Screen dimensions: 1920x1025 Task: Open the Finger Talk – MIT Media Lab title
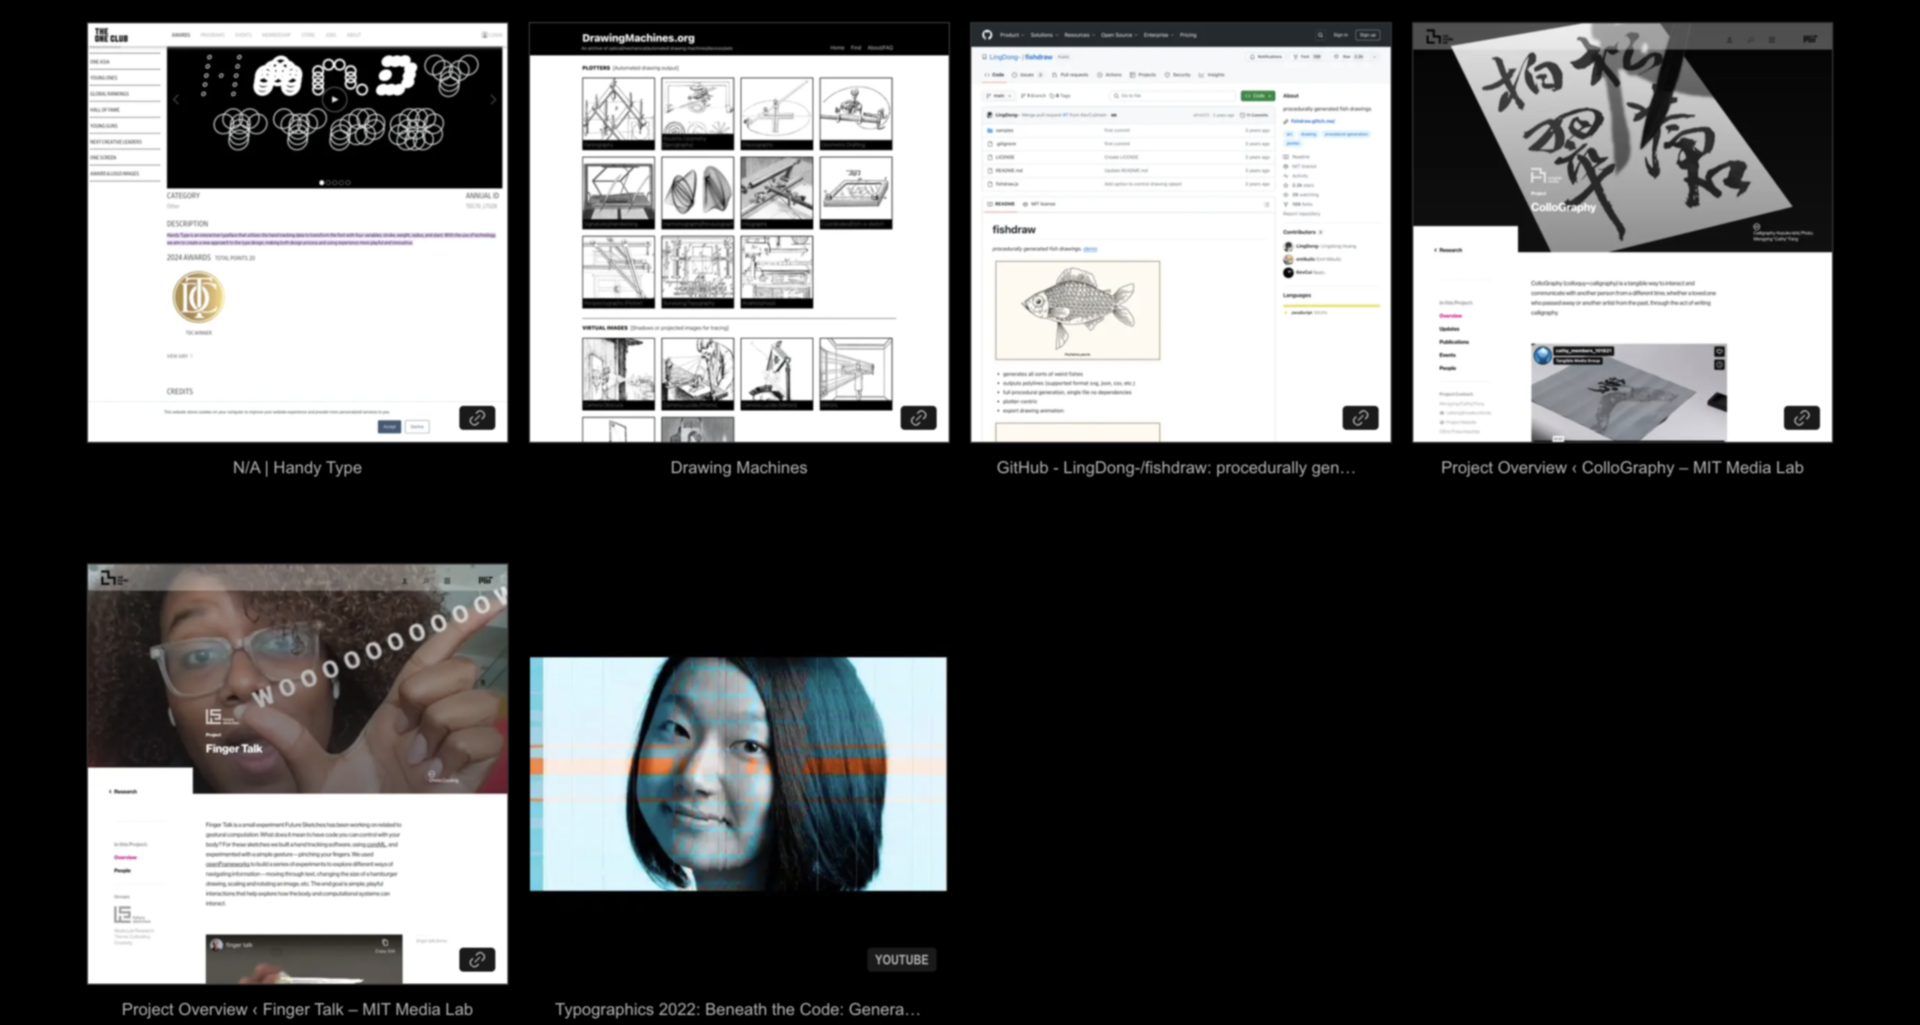coord(297,1010)
